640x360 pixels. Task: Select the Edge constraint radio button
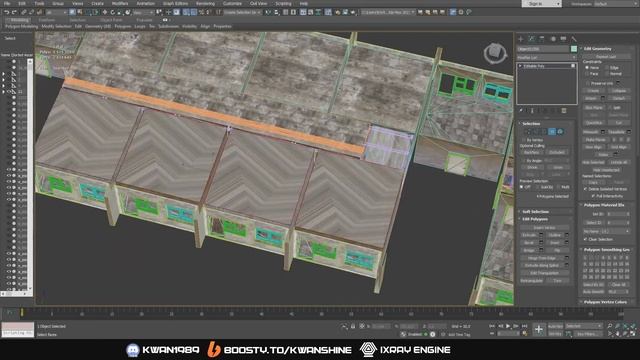point(607,68)
